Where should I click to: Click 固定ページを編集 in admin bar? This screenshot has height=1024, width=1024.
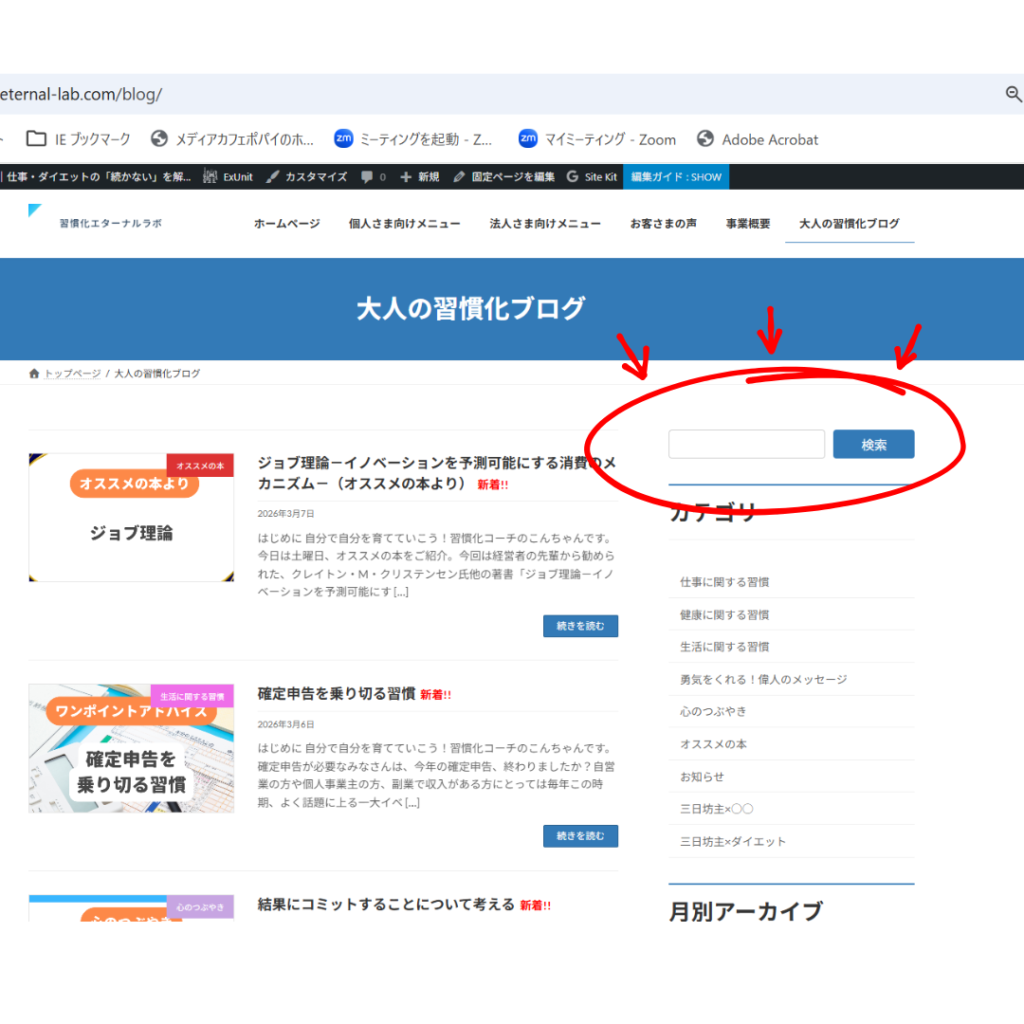(503, 177)
